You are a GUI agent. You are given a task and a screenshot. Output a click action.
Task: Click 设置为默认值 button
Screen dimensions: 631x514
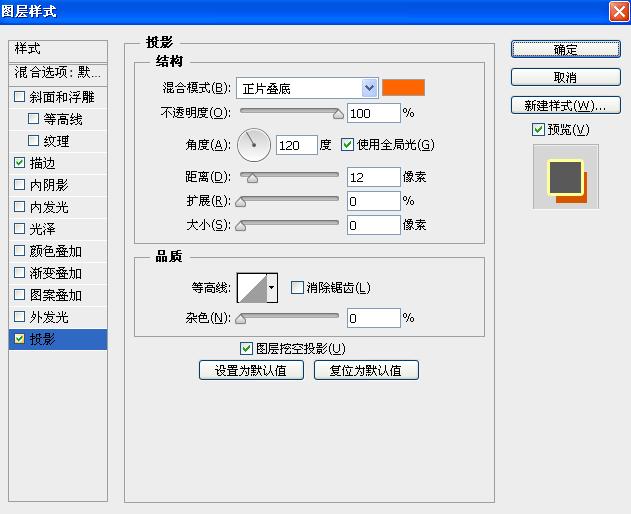point(251,370)
